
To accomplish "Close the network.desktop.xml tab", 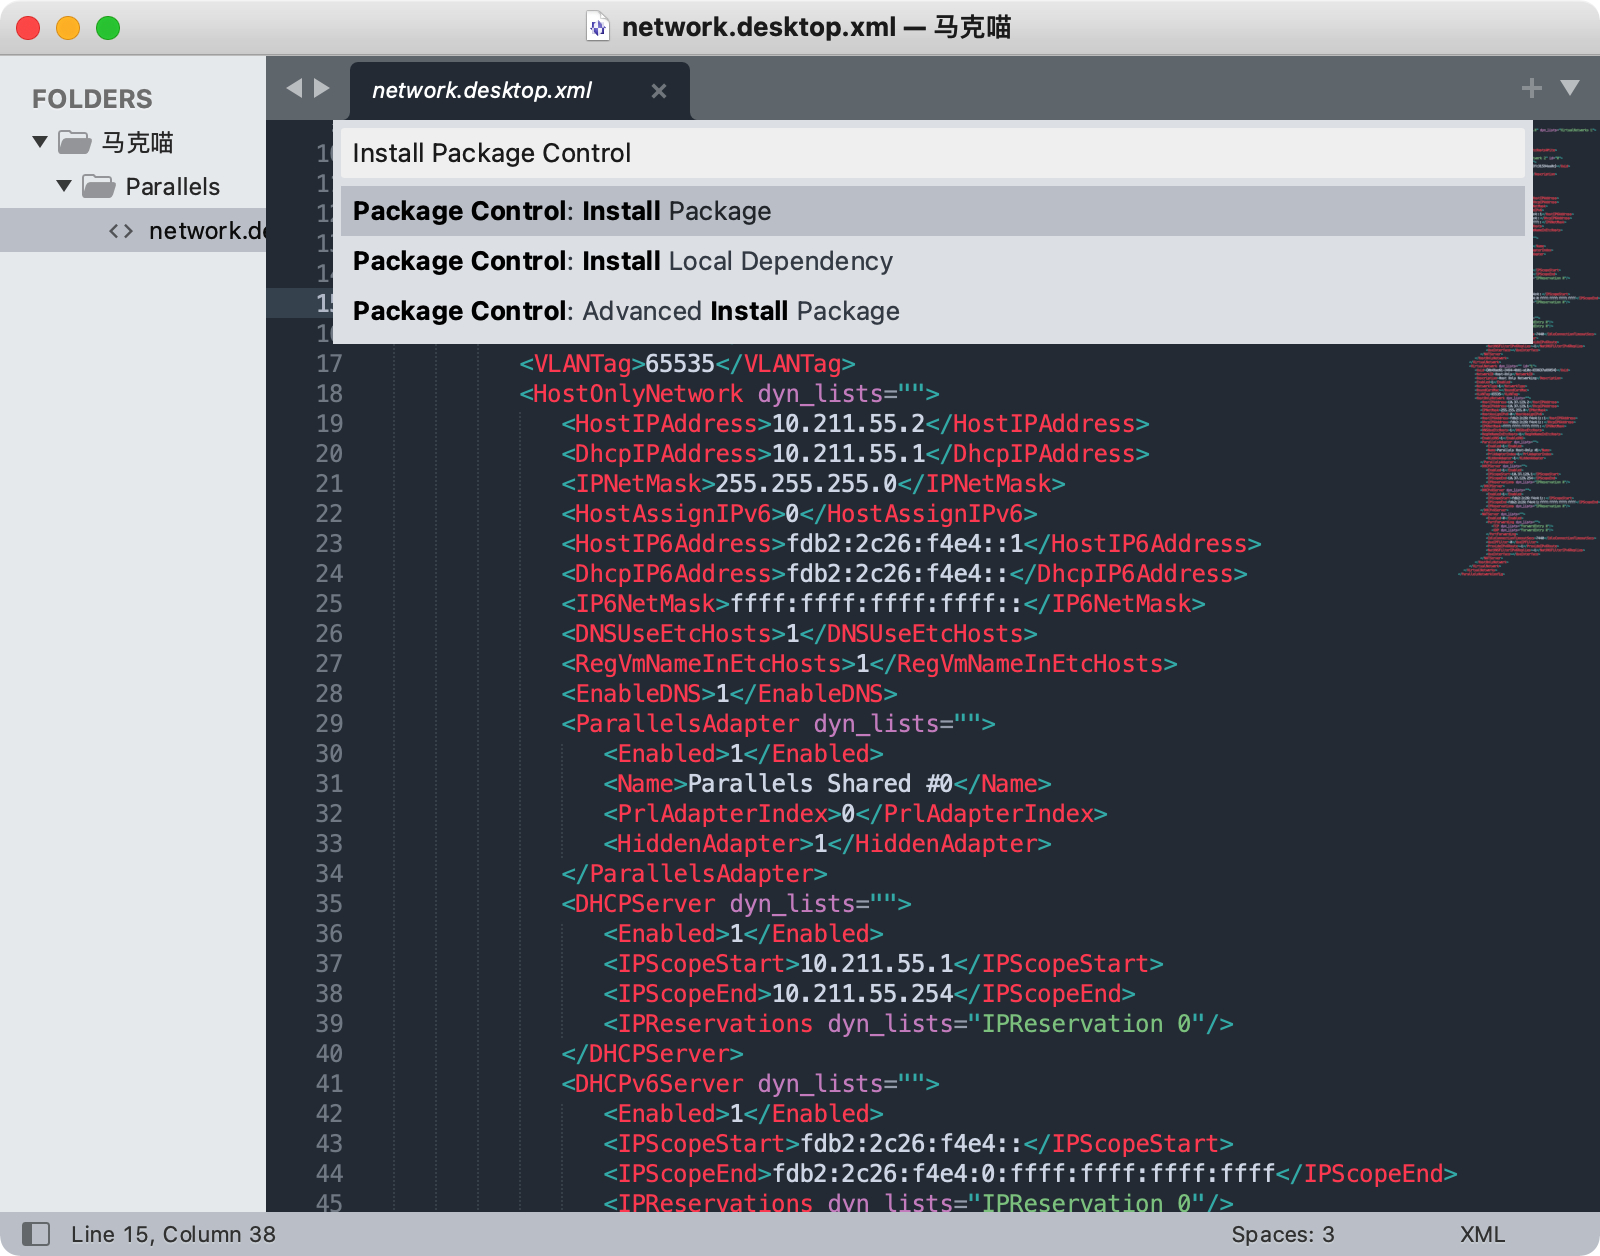I will pyautogui.click(x=659, y=90).
